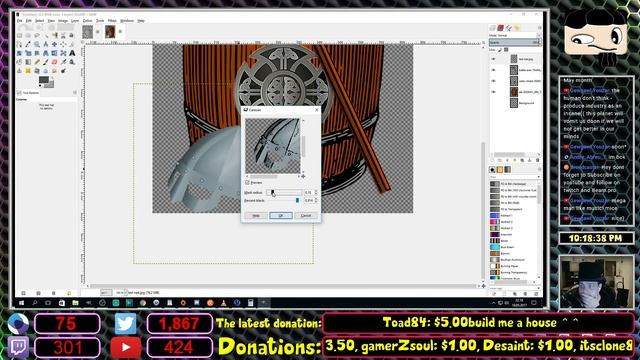Click OK in the Cartoon dialog
The width and height of the screenshot is (640, 360).
point(281,215)
